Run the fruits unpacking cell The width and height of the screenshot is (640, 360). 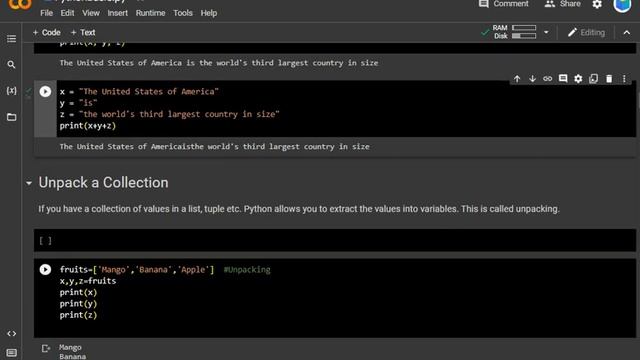pyautogui.click(x=45, y=269)
